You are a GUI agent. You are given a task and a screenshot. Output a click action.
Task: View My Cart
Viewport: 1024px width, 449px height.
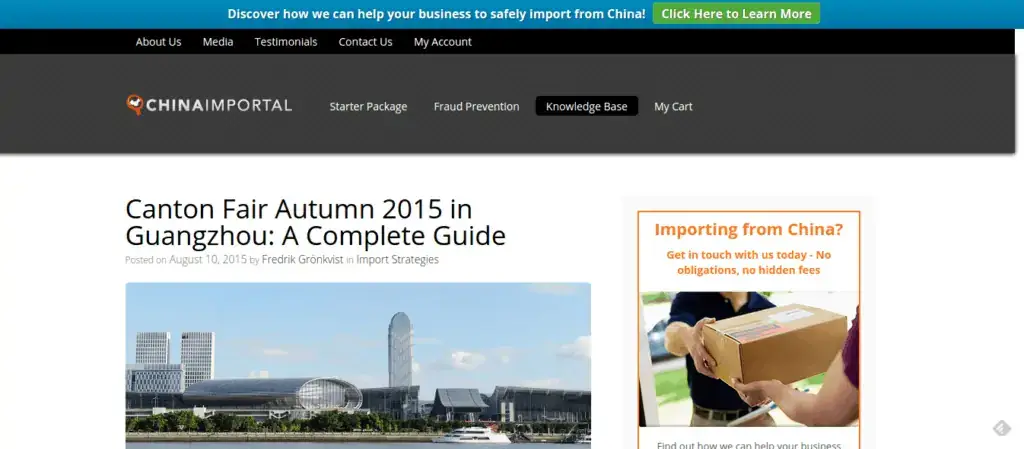coord(673,107)
